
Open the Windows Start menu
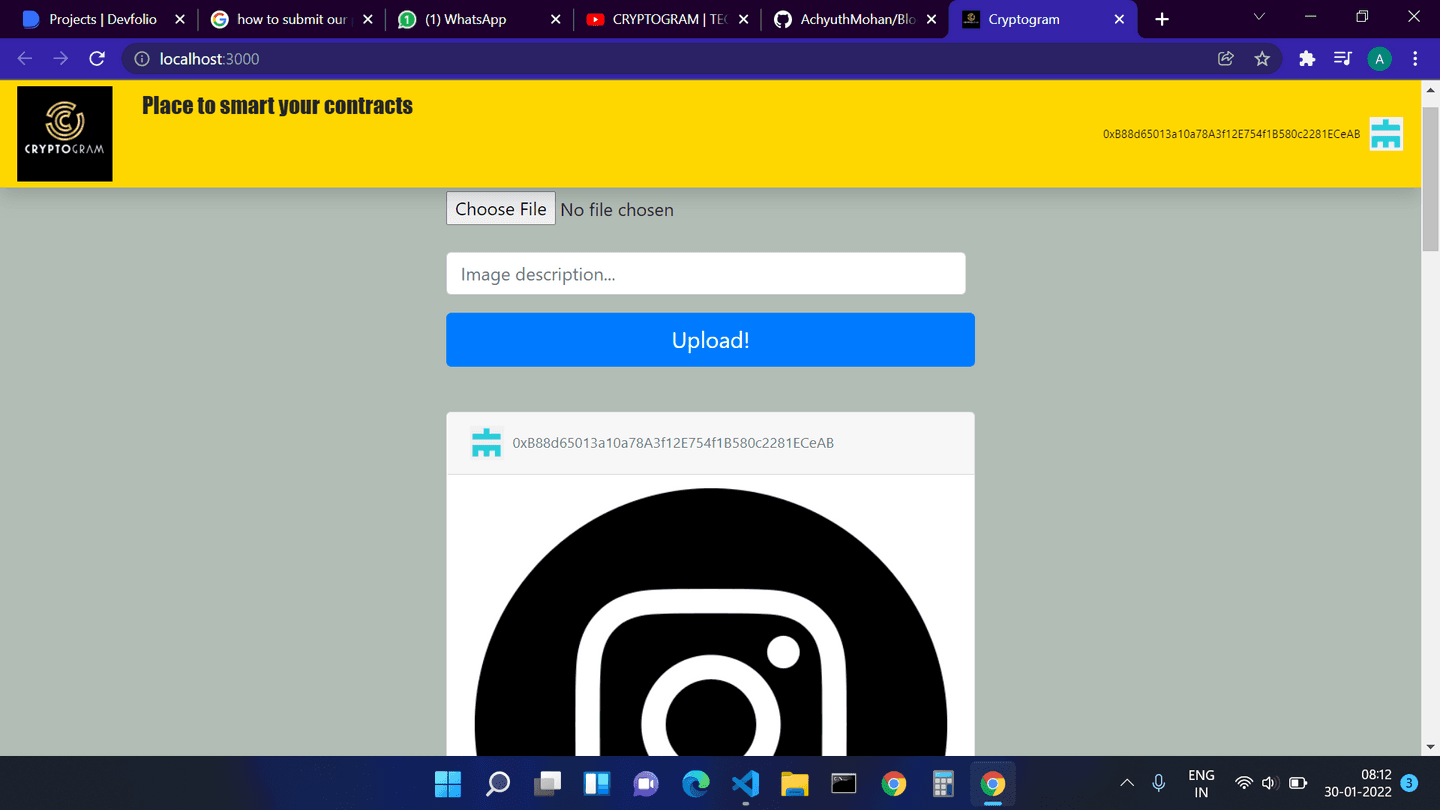point(448,784)
